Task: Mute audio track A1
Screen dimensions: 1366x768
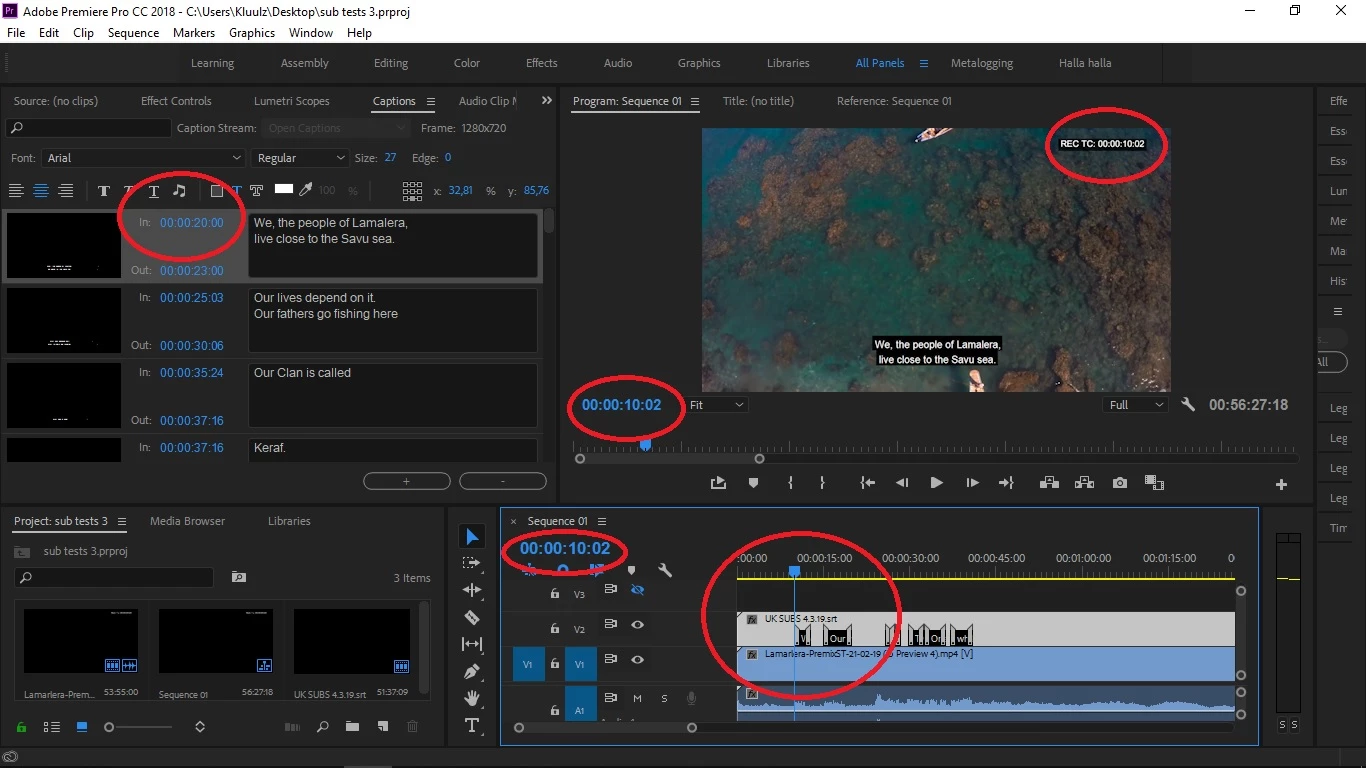Action: [637, 699]
